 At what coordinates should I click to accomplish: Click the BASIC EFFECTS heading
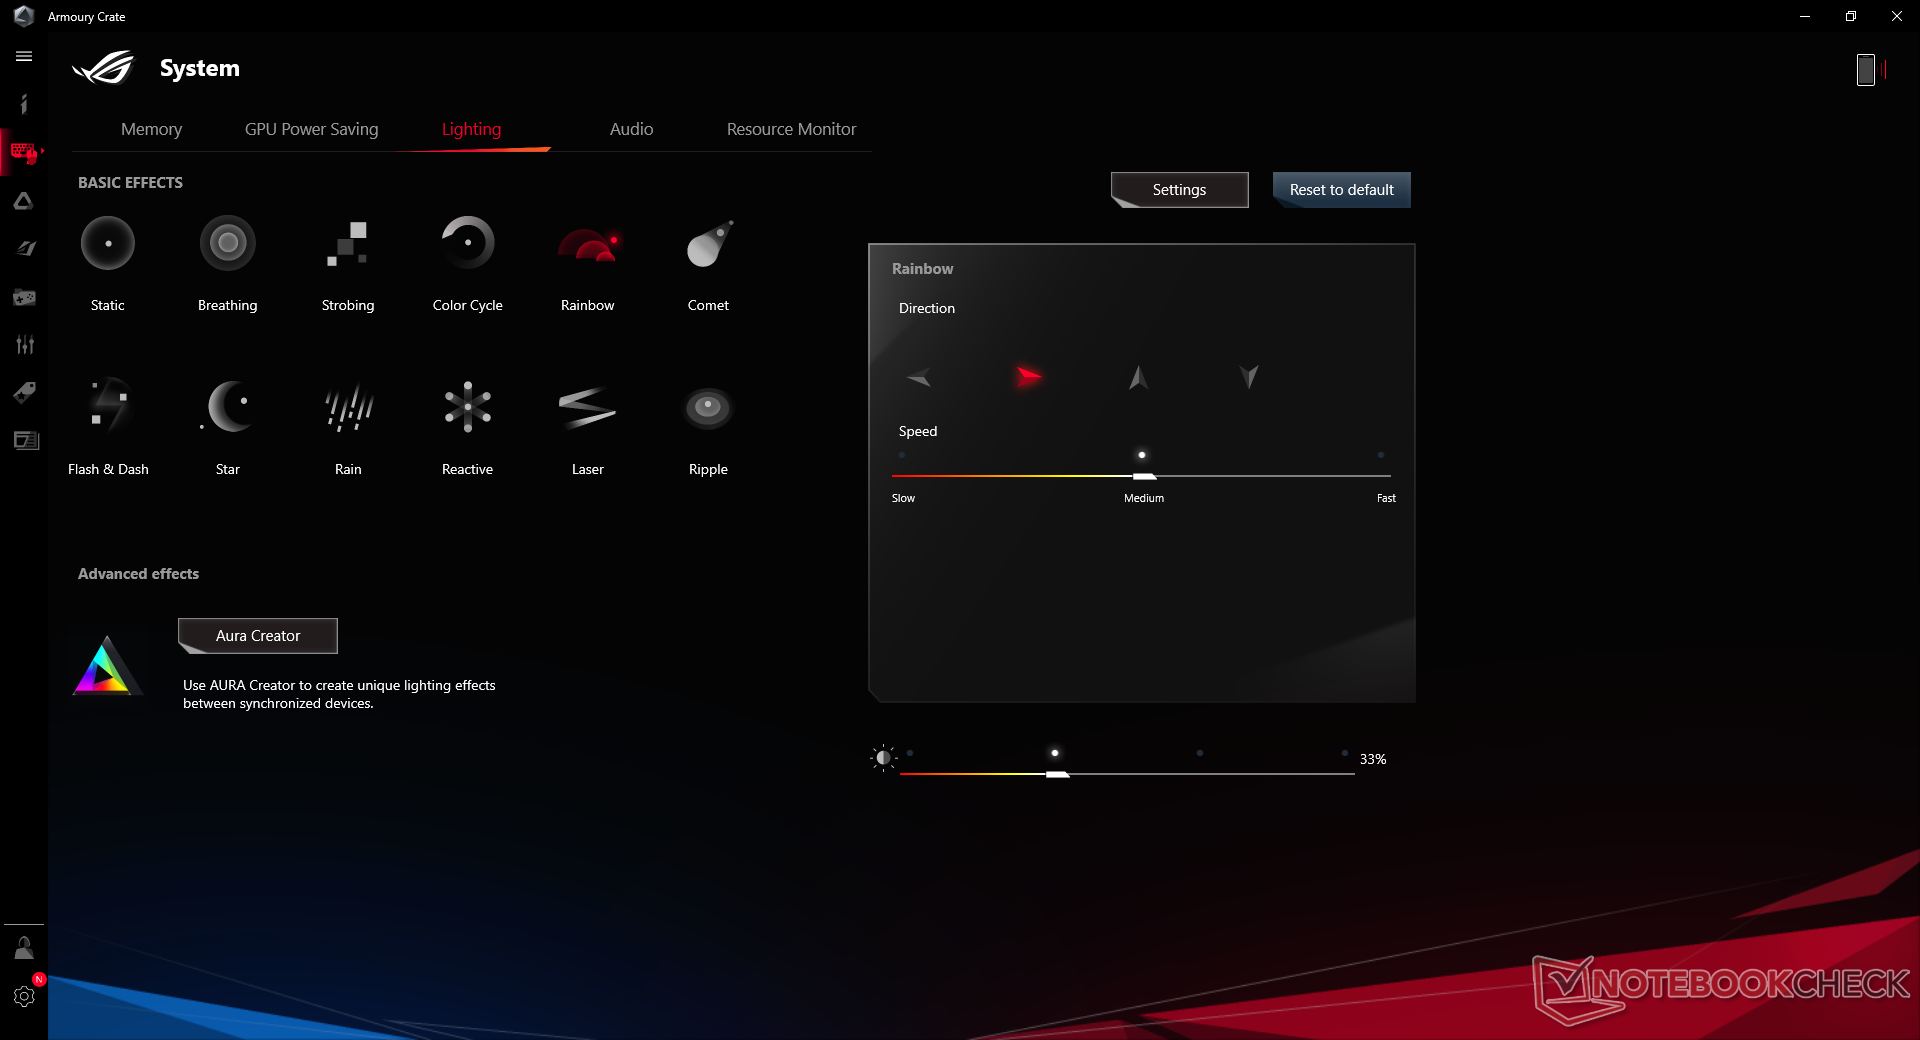coord(131,183)
